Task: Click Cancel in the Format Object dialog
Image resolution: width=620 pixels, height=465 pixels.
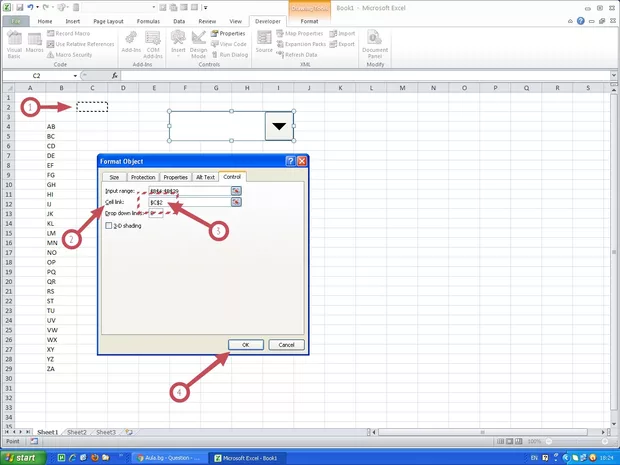Action: (286, 345)
